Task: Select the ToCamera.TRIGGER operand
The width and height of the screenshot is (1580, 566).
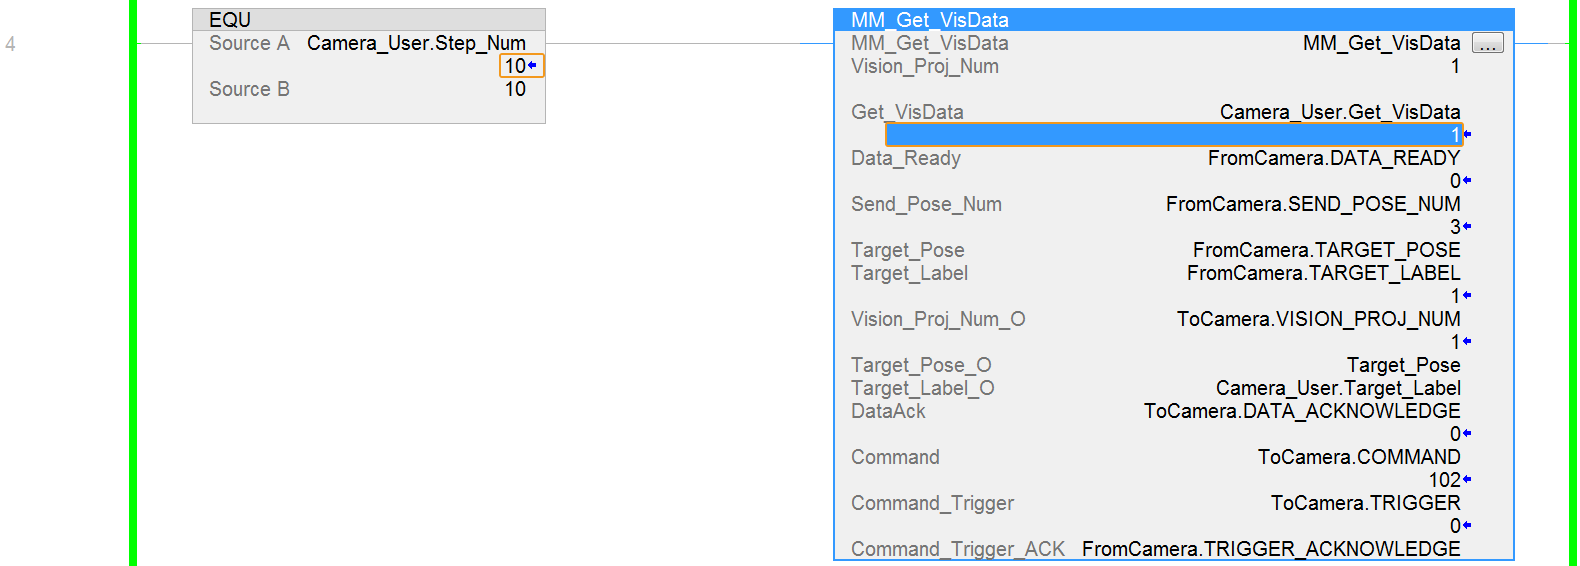Action: (x=1365, y=503)
